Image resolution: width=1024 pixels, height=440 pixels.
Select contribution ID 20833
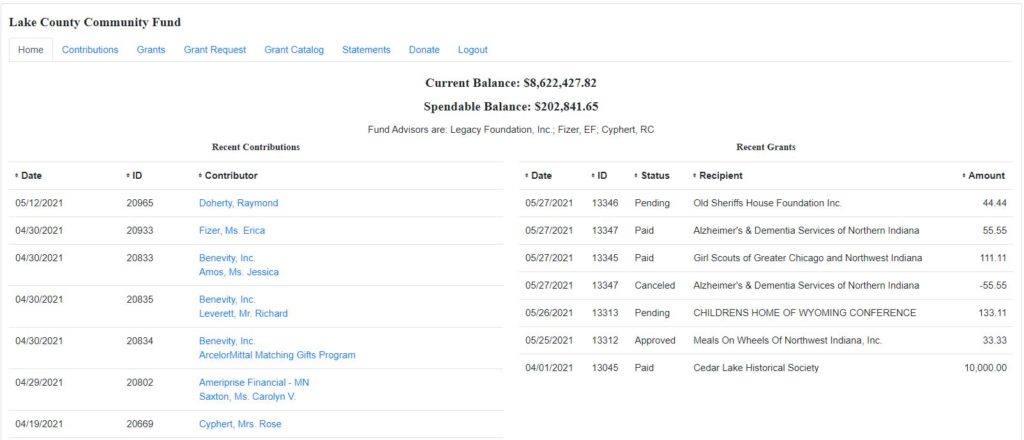(140, 258)
